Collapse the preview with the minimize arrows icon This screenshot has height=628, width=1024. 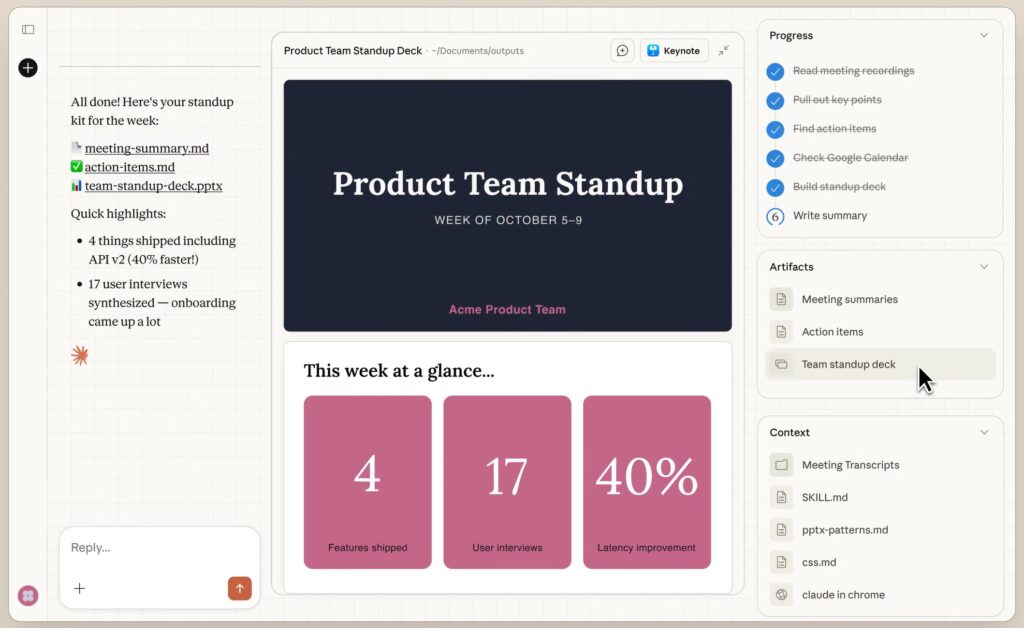pyautogui.click(x=723, y=51)
